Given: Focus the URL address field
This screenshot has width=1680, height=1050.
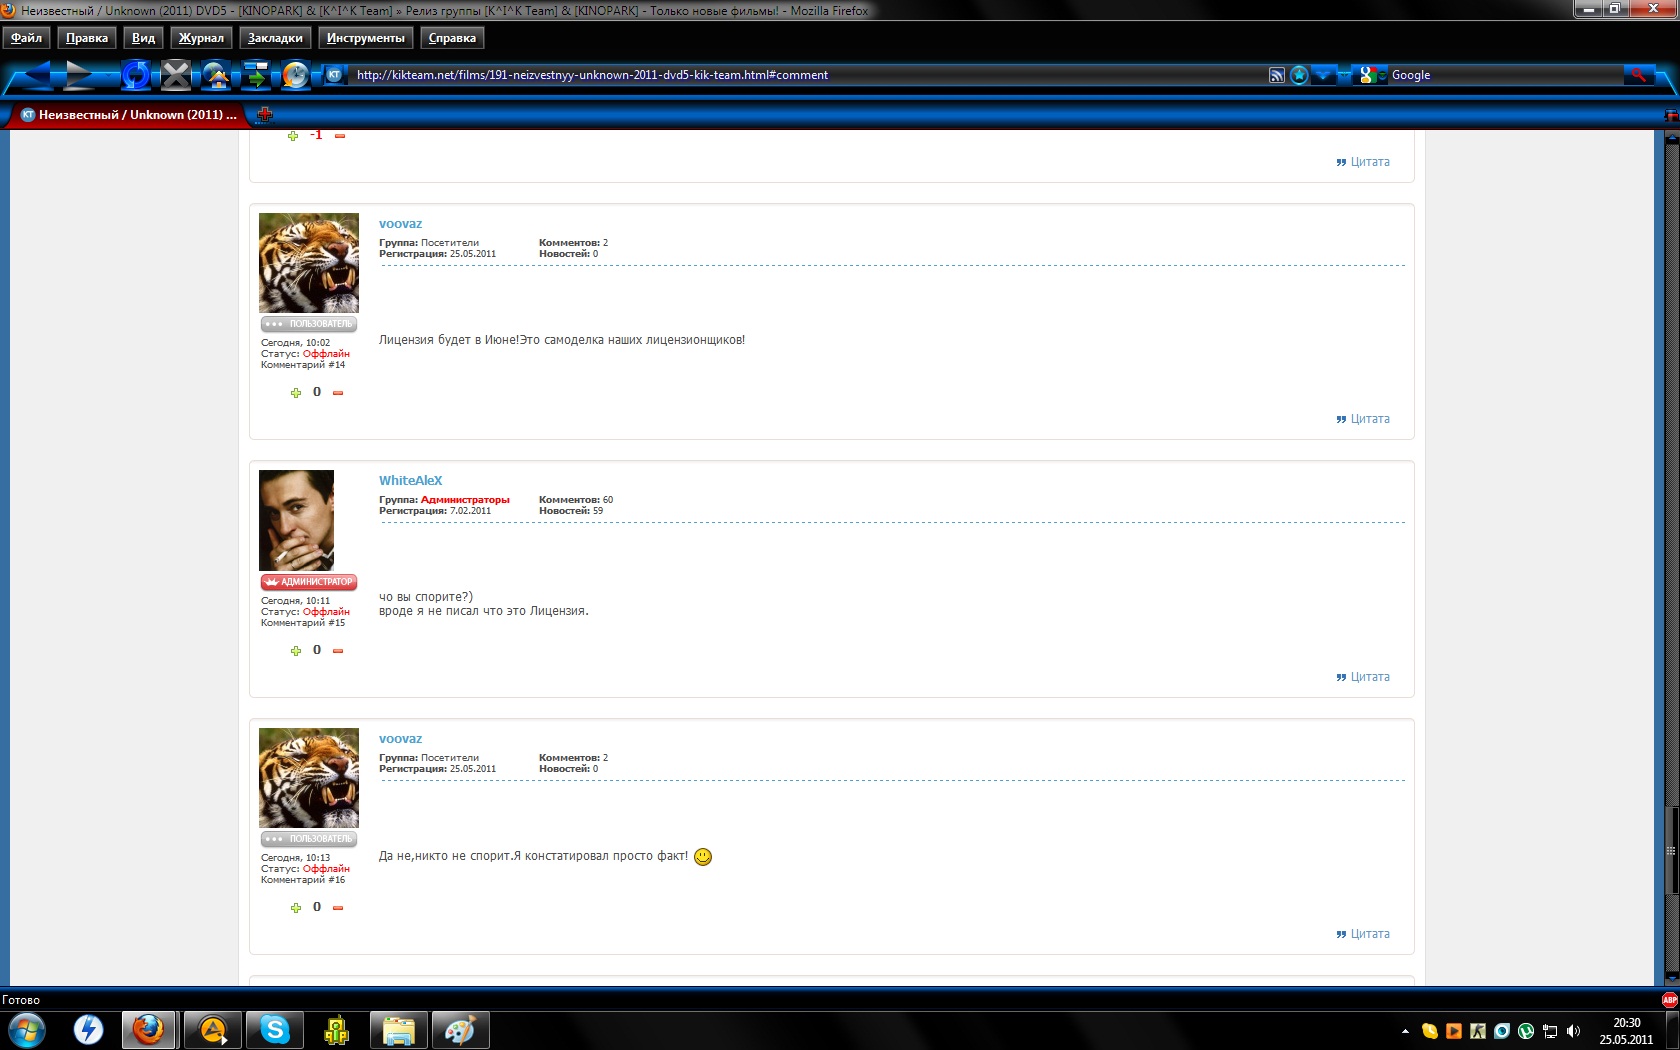Looking at the screenshot, I should (808, 75).
